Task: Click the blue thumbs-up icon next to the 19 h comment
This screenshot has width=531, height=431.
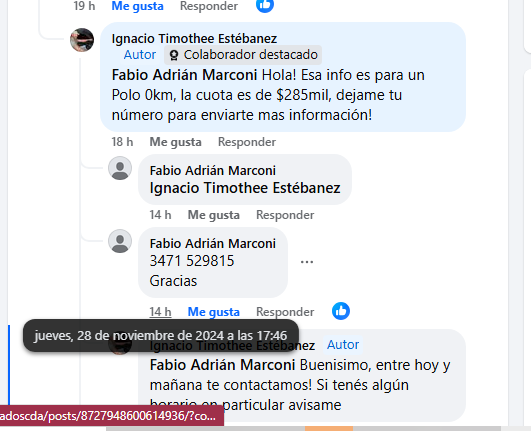Action: (265, 4)
